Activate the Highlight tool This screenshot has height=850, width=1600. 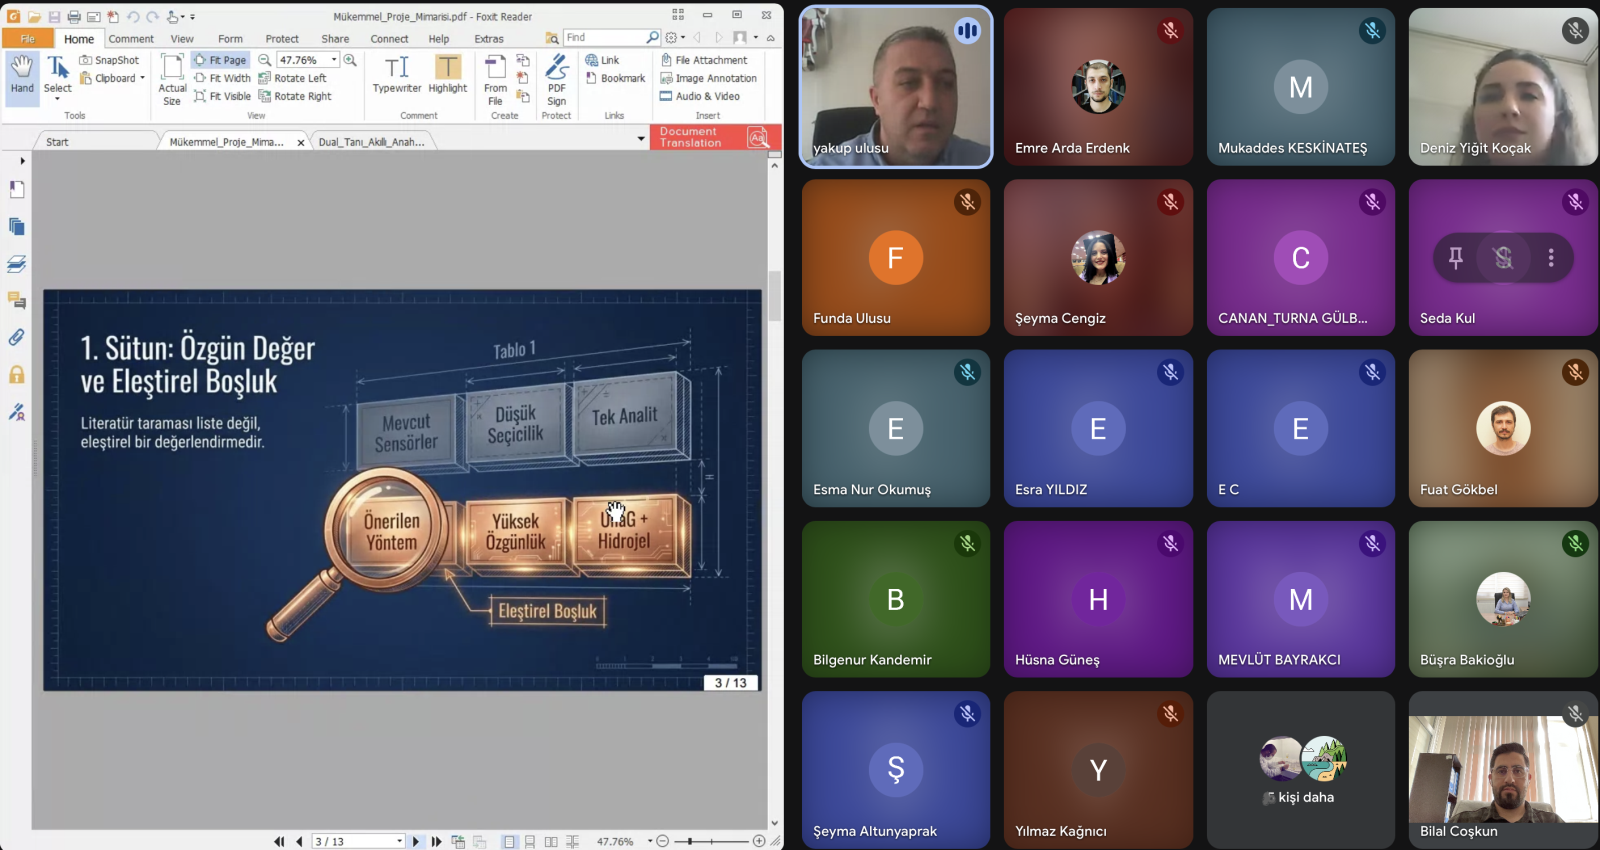(448, 75)
